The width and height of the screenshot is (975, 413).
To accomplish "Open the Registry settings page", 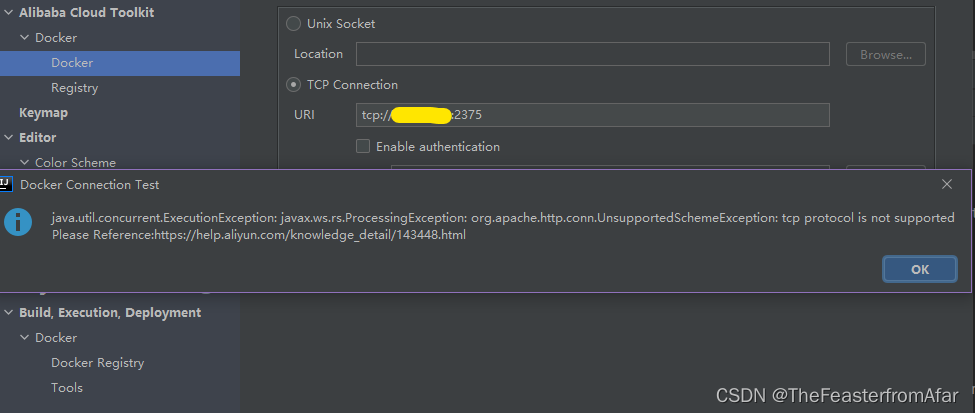I will pos(75,88).
